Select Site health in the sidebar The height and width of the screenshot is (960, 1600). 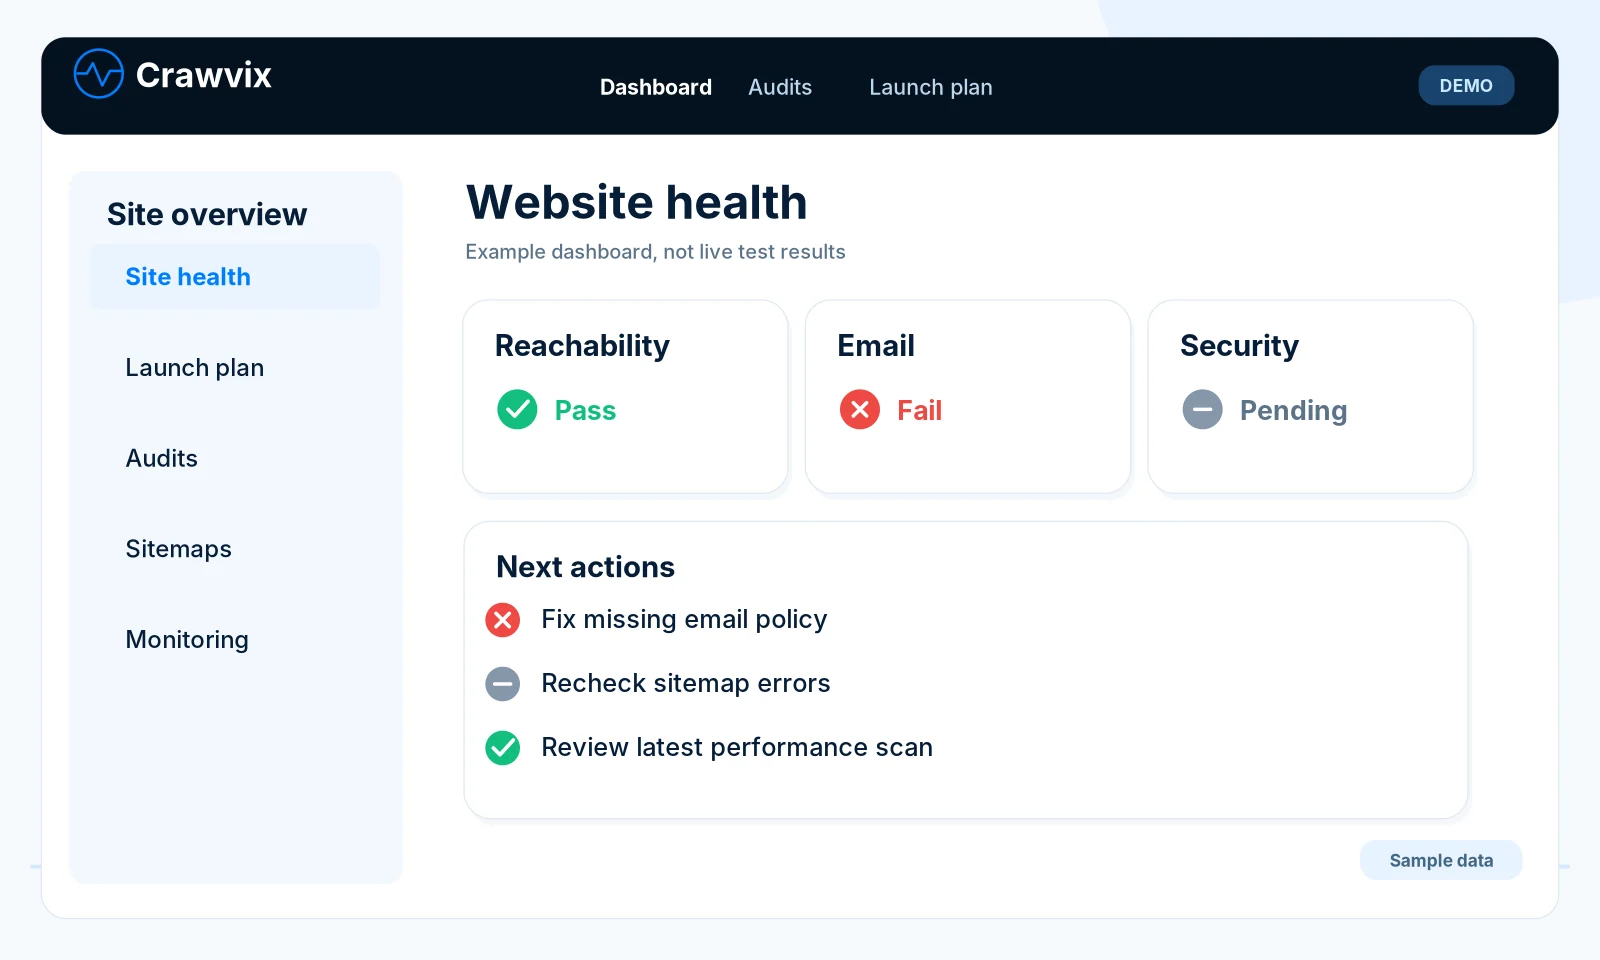(235, 277)
